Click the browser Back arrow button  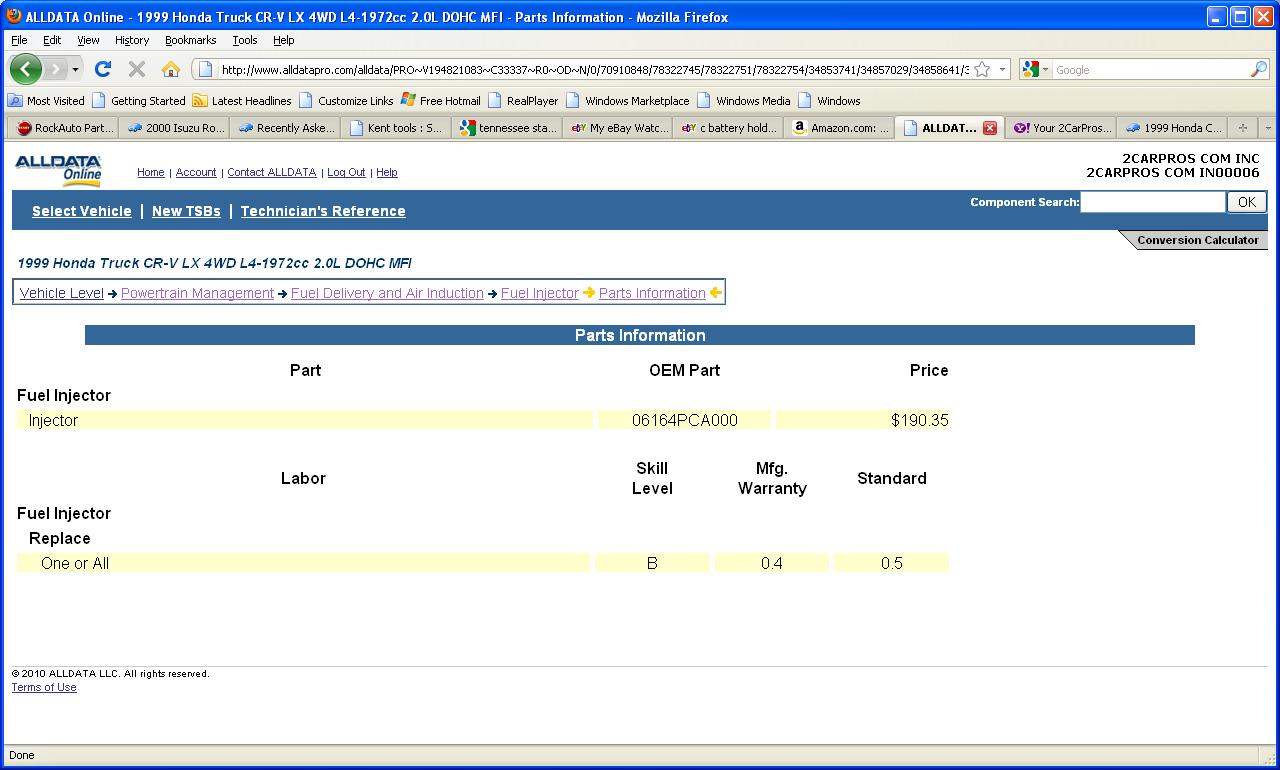[26, 69]
